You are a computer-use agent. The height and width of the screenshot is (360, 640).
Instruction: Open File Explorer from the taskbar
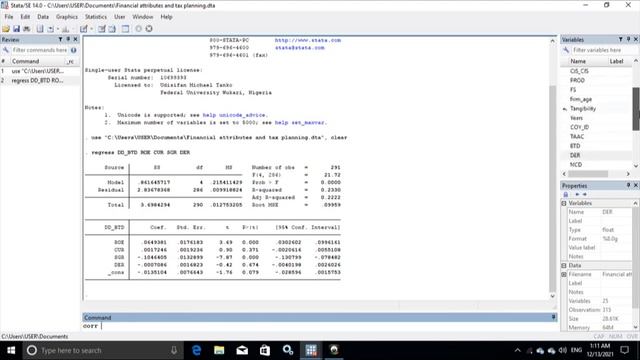click(x=219, y=350)
